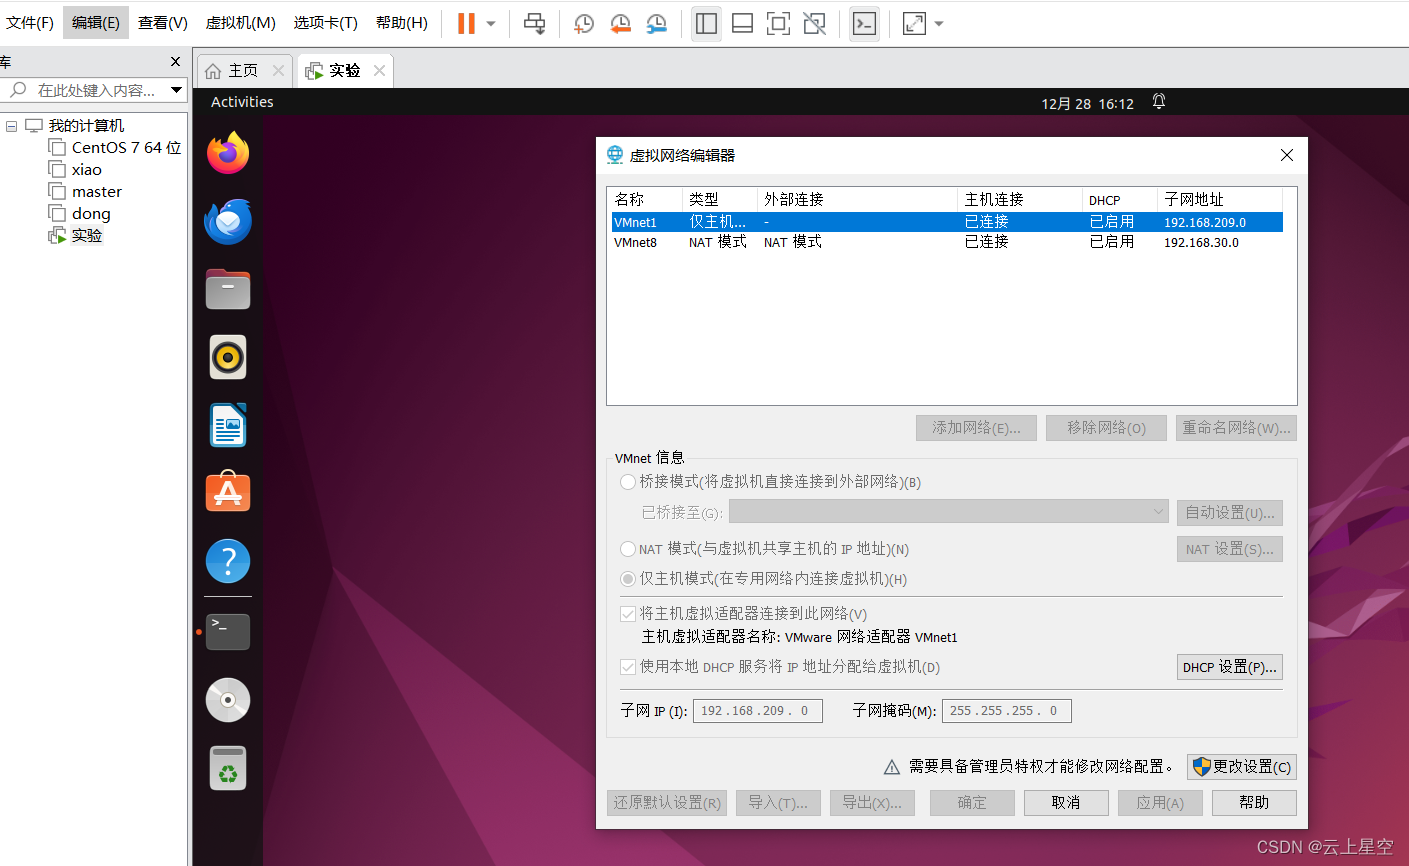
Task: Collapse the 我的计算机 tree node
Action: pos(12,125)
